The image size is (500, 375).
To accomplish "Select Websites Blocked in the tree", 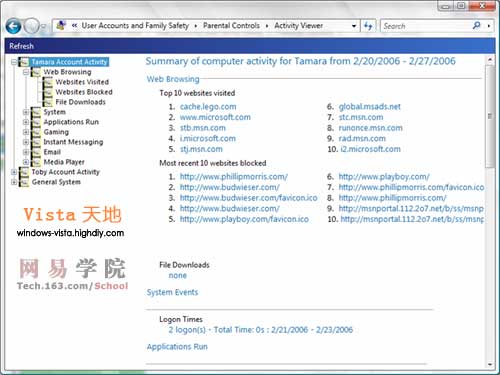I will pos(84,92).
